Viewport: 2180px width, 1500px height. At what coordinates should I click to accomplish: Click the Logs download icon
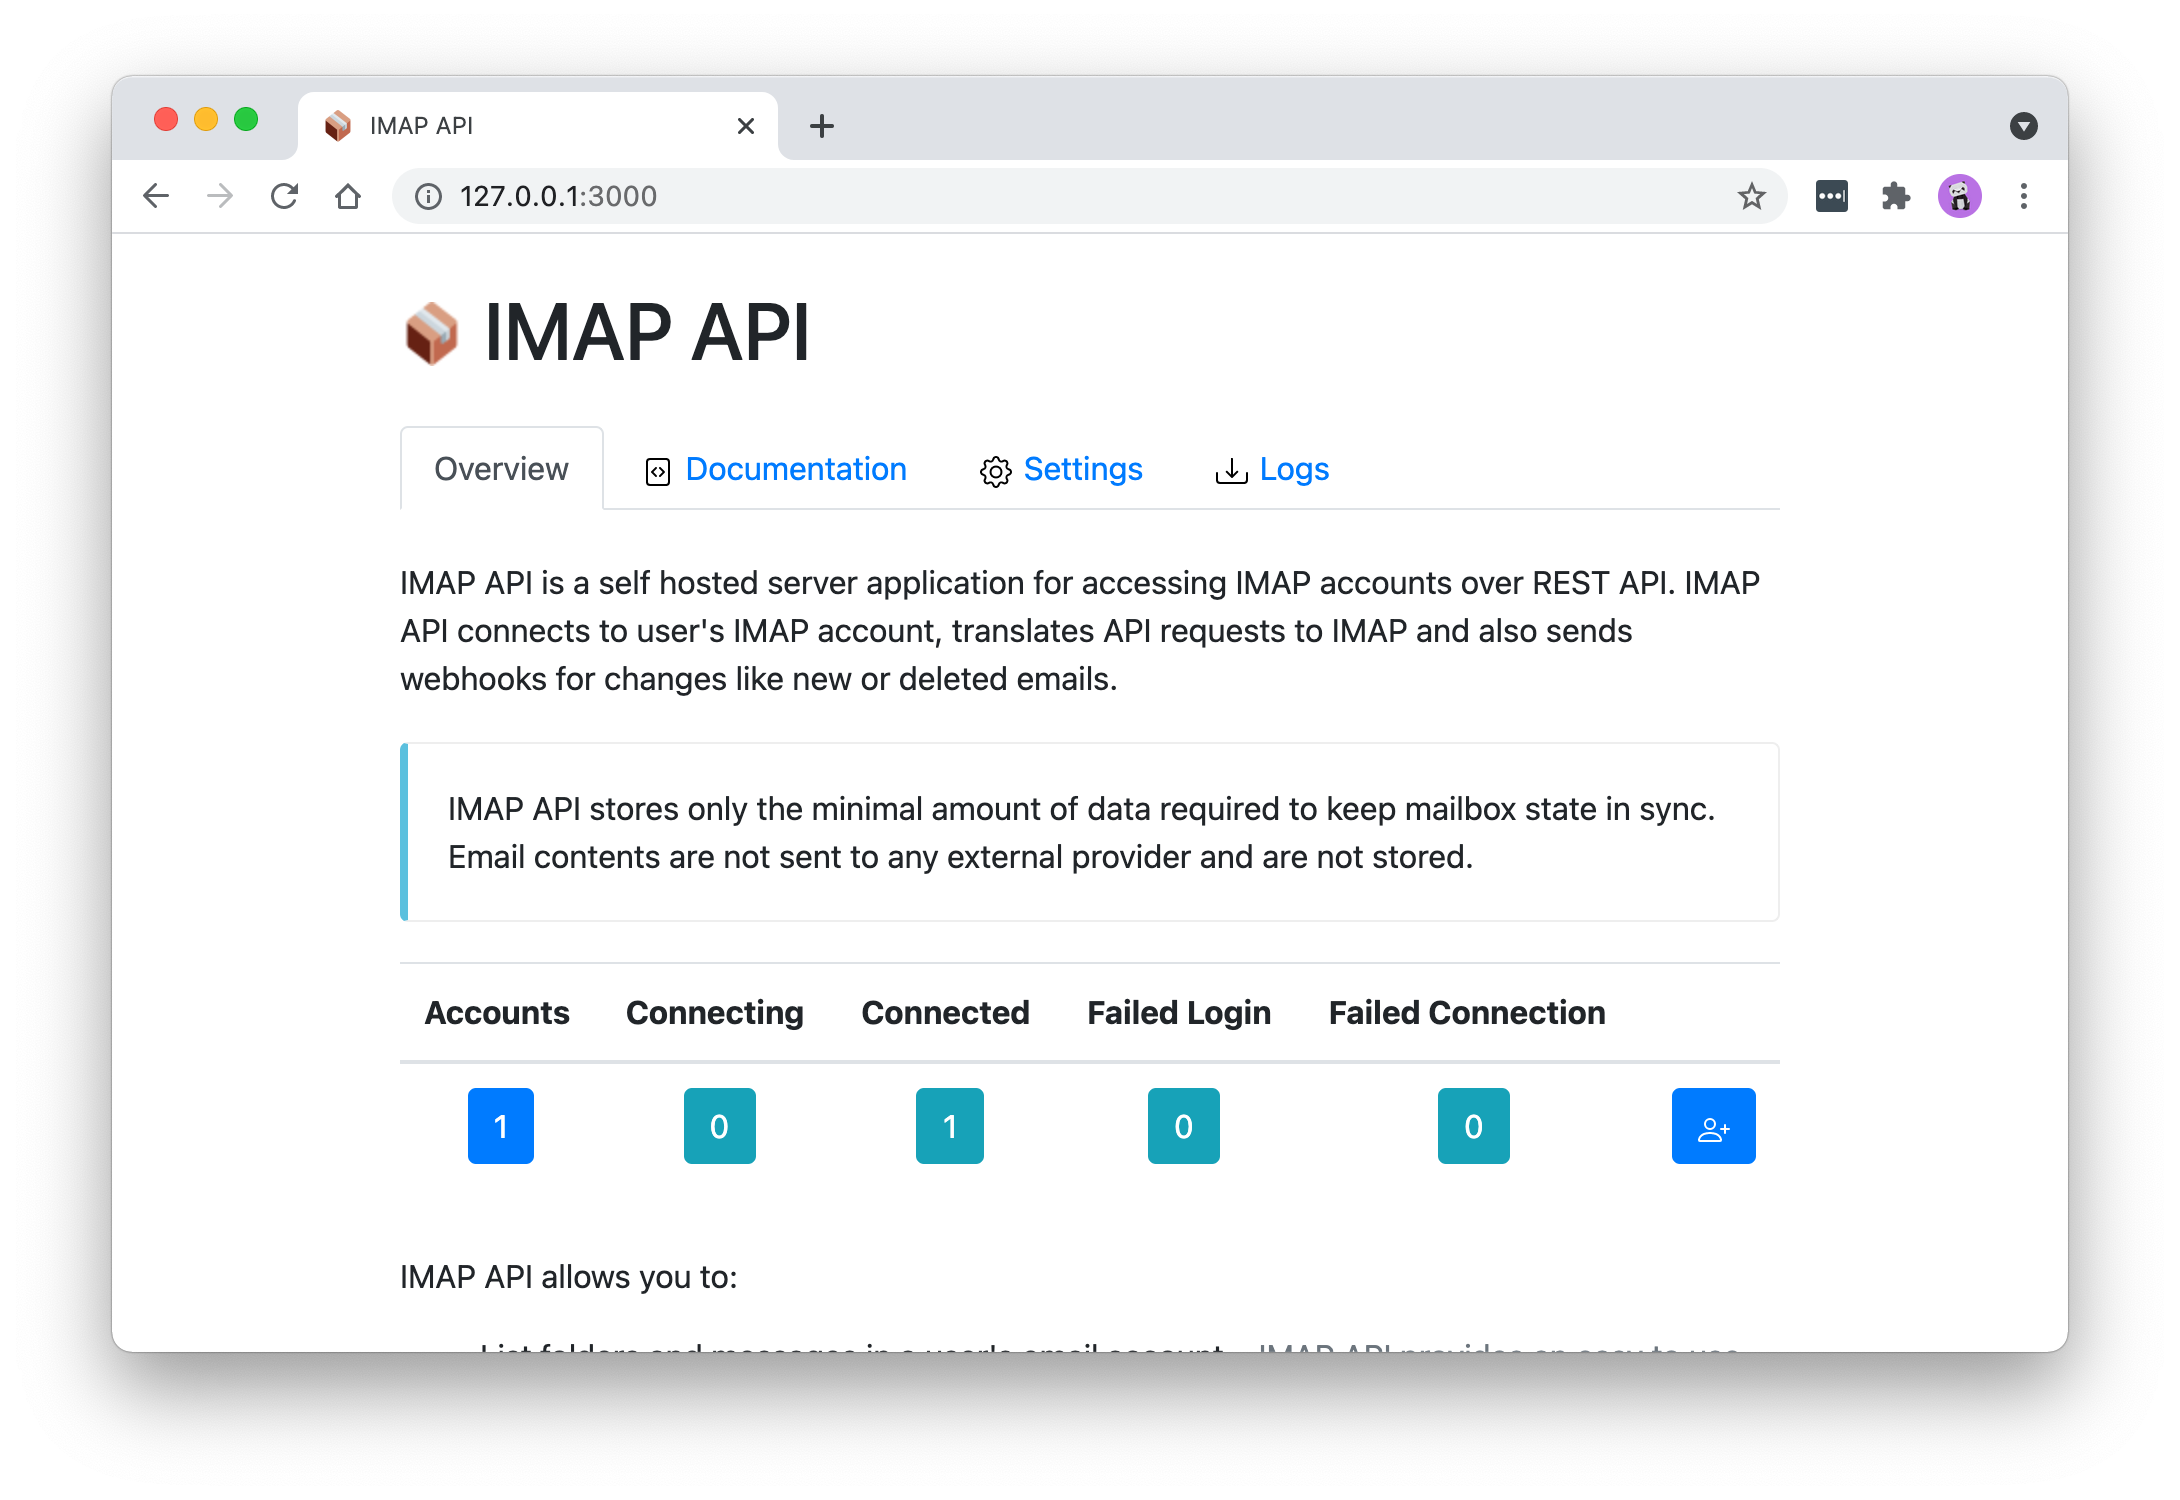point(1232,470)
